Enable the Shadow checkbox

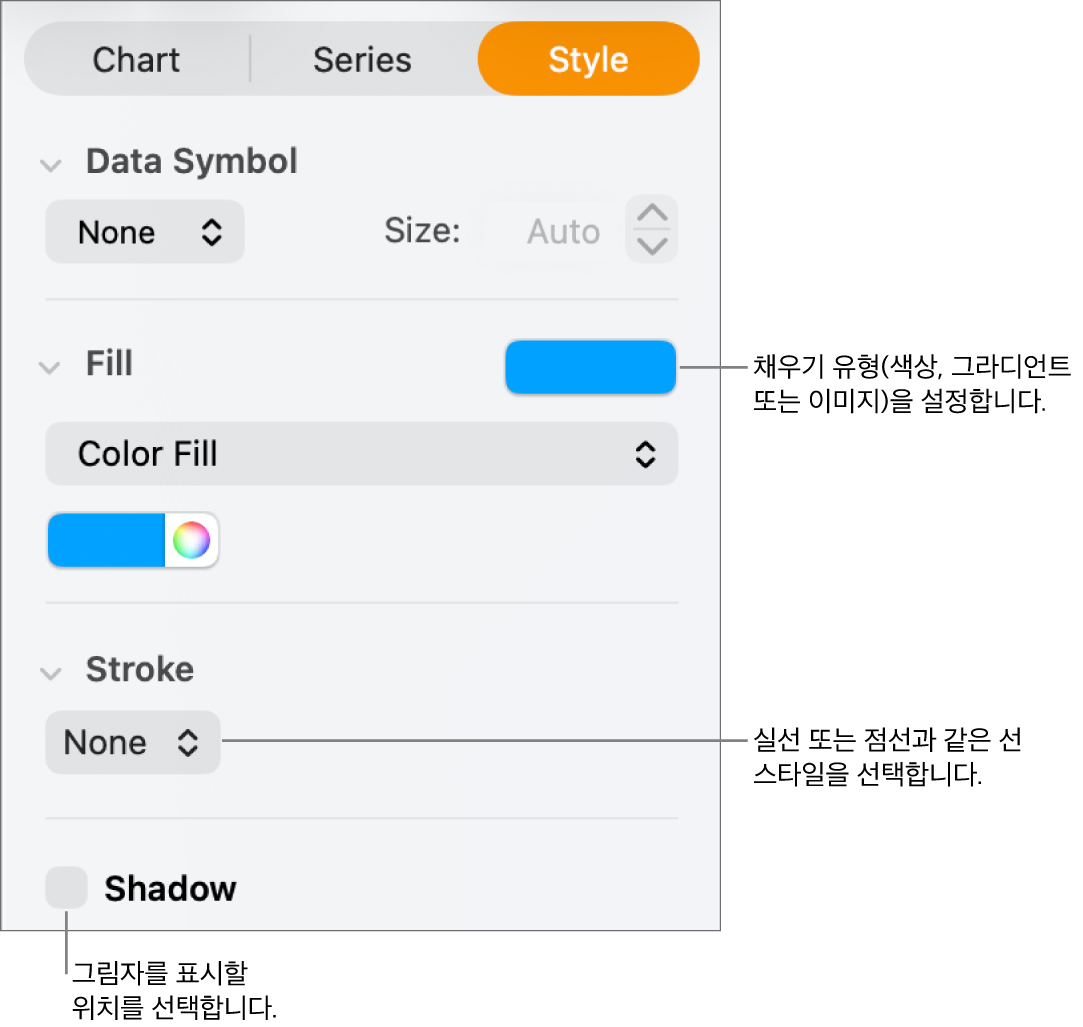coord(67,888)
